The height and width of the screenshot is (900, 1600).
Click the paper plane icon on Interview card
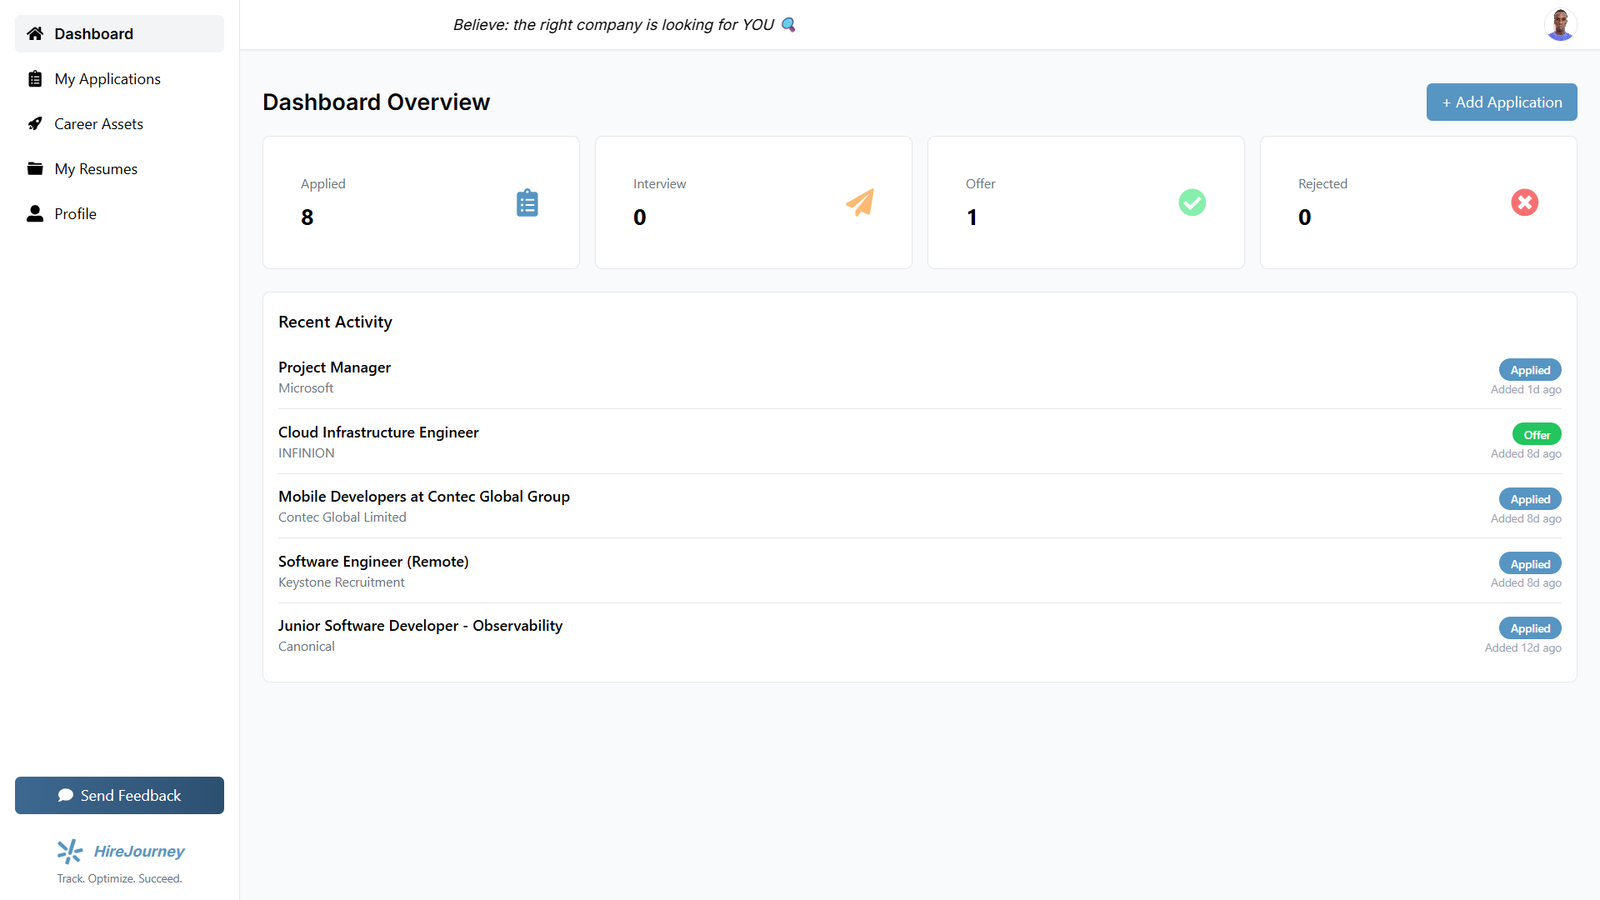point(860,202)
